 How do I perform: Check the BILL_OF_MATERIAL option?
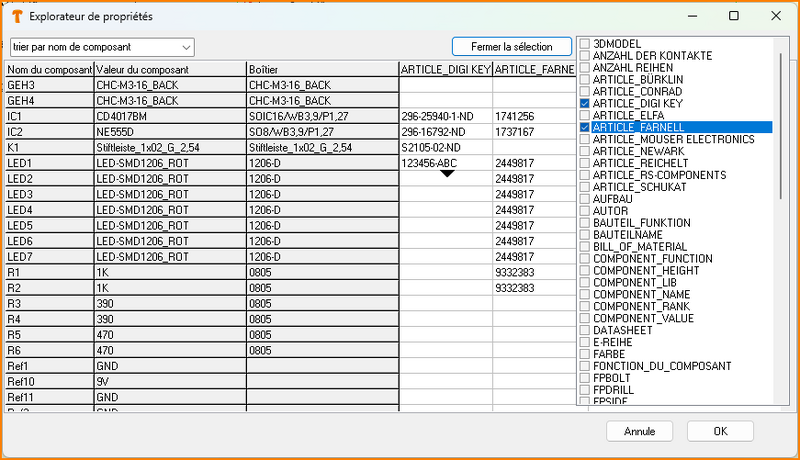tap(585, 246)
